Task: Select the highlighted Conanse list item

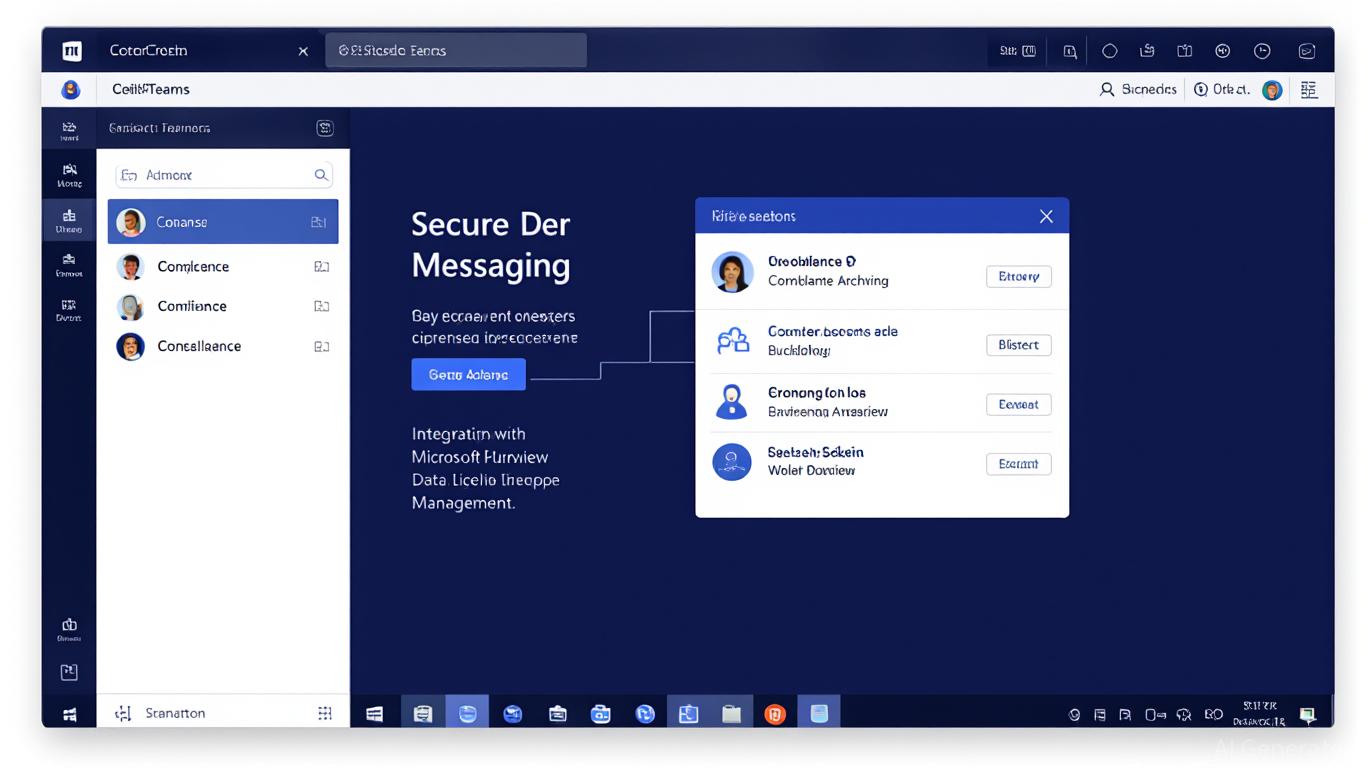Action: pos(222,222)
